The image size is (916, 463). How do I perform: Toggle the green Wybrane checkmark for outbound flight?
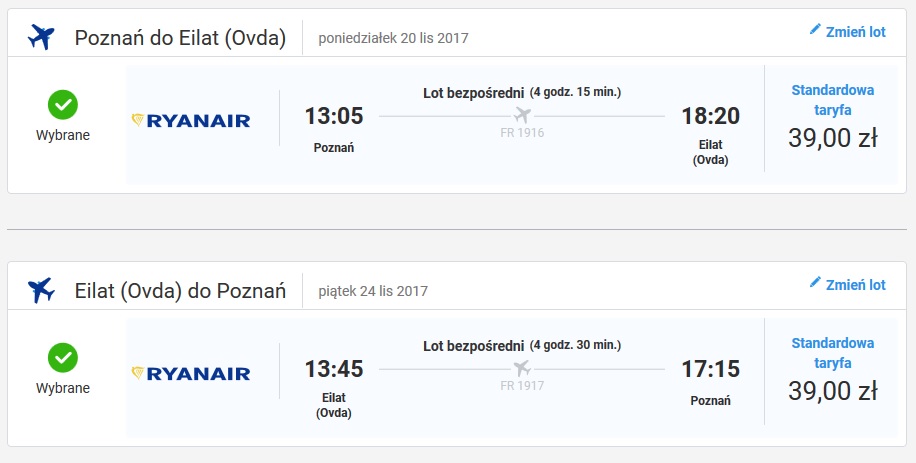point(63,105)
